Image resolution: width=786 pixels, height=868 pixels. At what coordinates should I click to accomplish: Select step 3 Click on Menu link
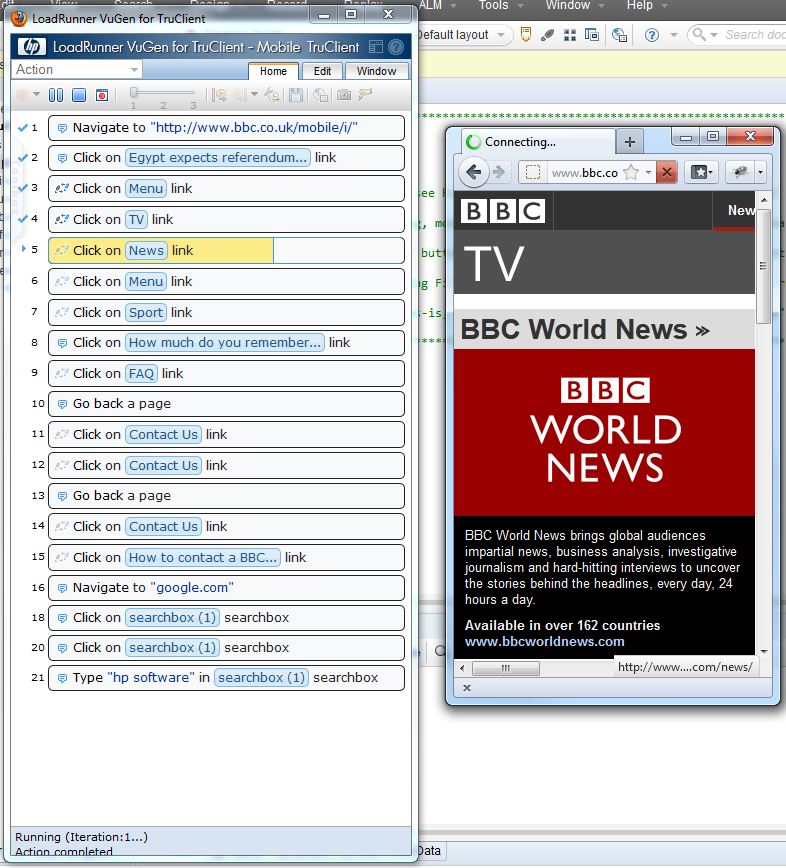(226, 189)
